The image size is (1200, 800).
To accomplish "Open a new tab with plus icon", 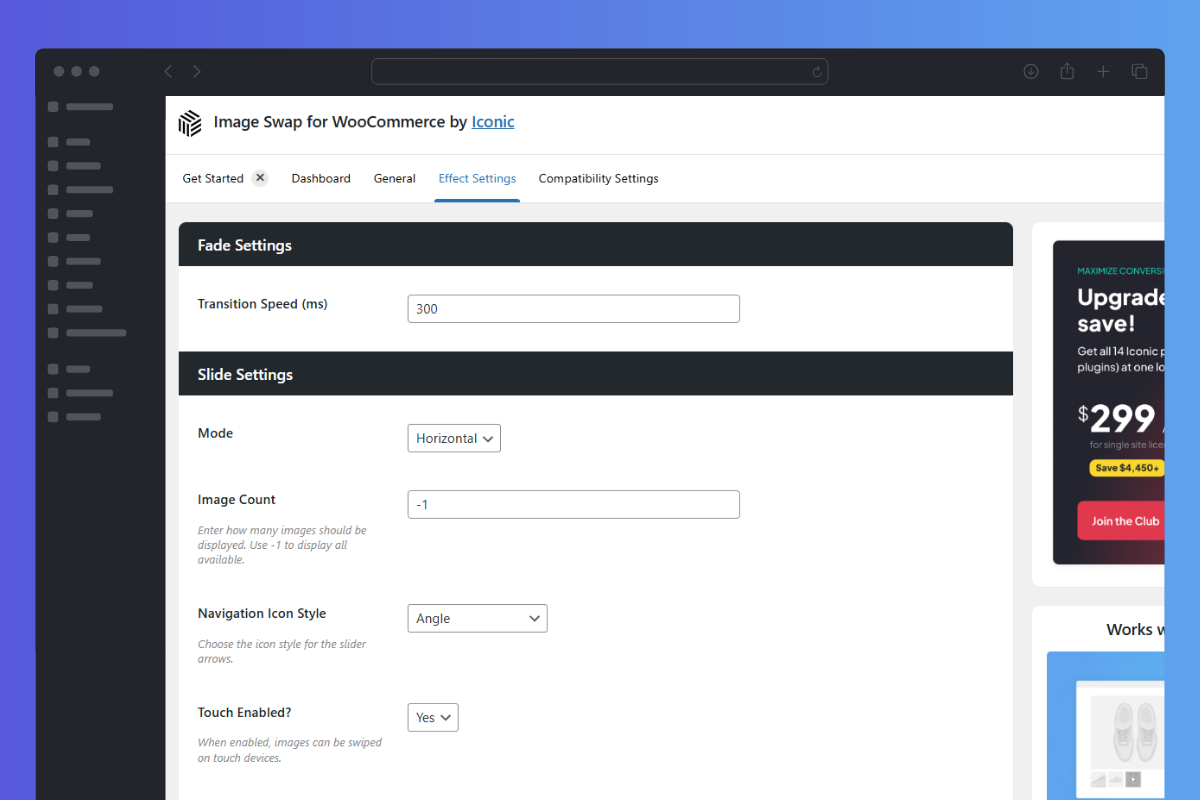I will click(x=1103, y=72).
